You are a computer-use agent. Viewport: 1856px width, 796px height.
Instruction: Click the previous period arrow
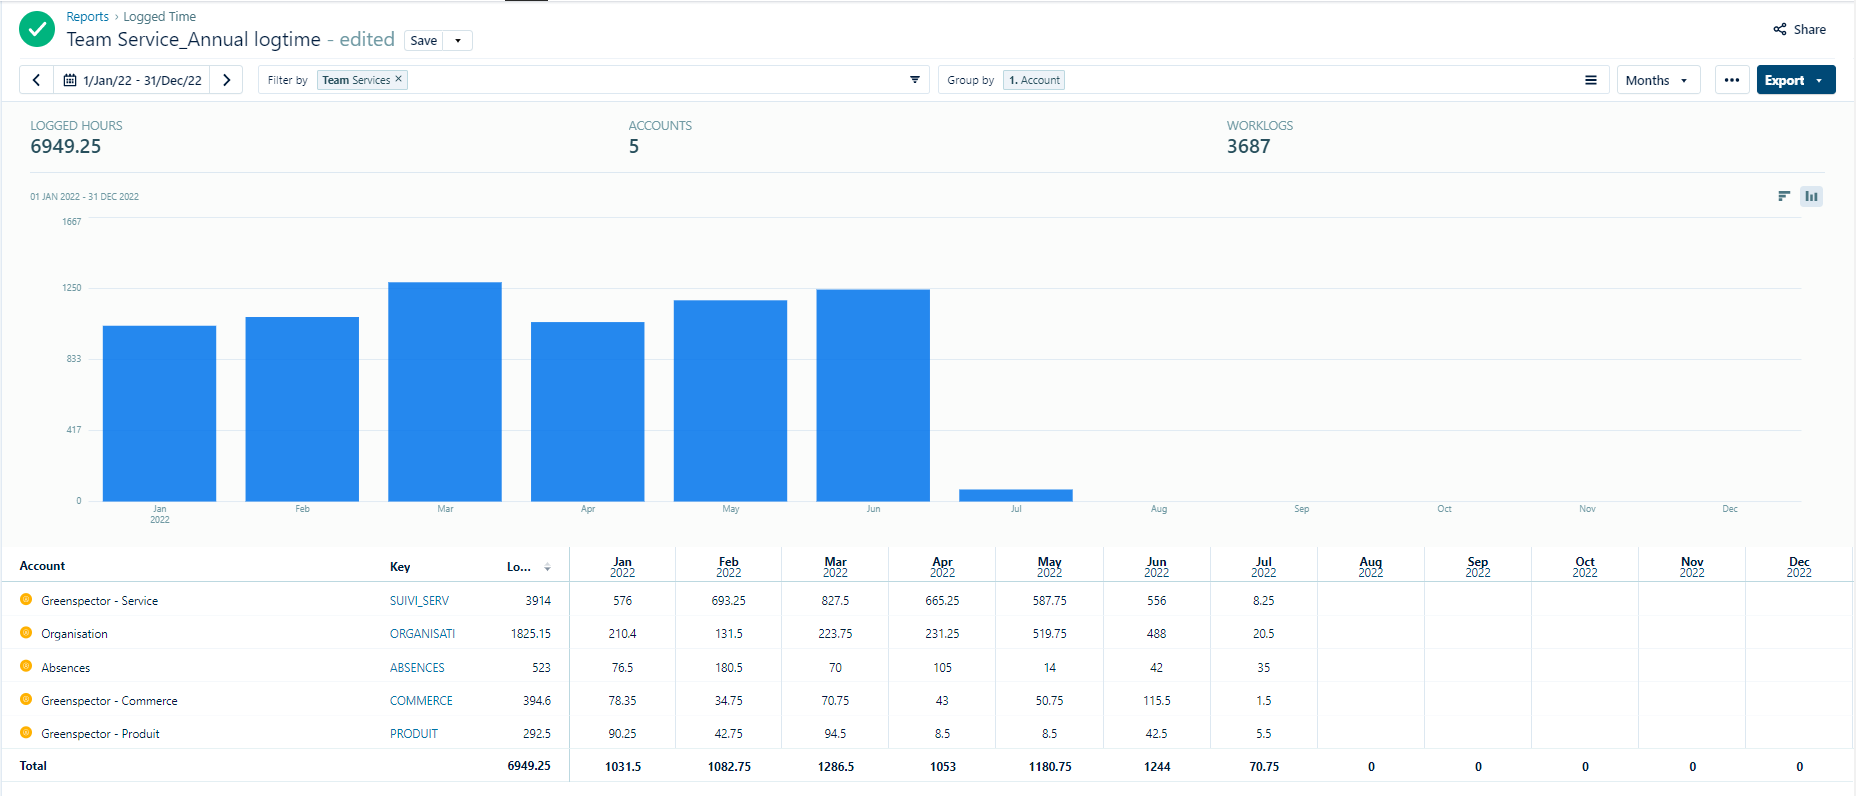tap(36, 80)
